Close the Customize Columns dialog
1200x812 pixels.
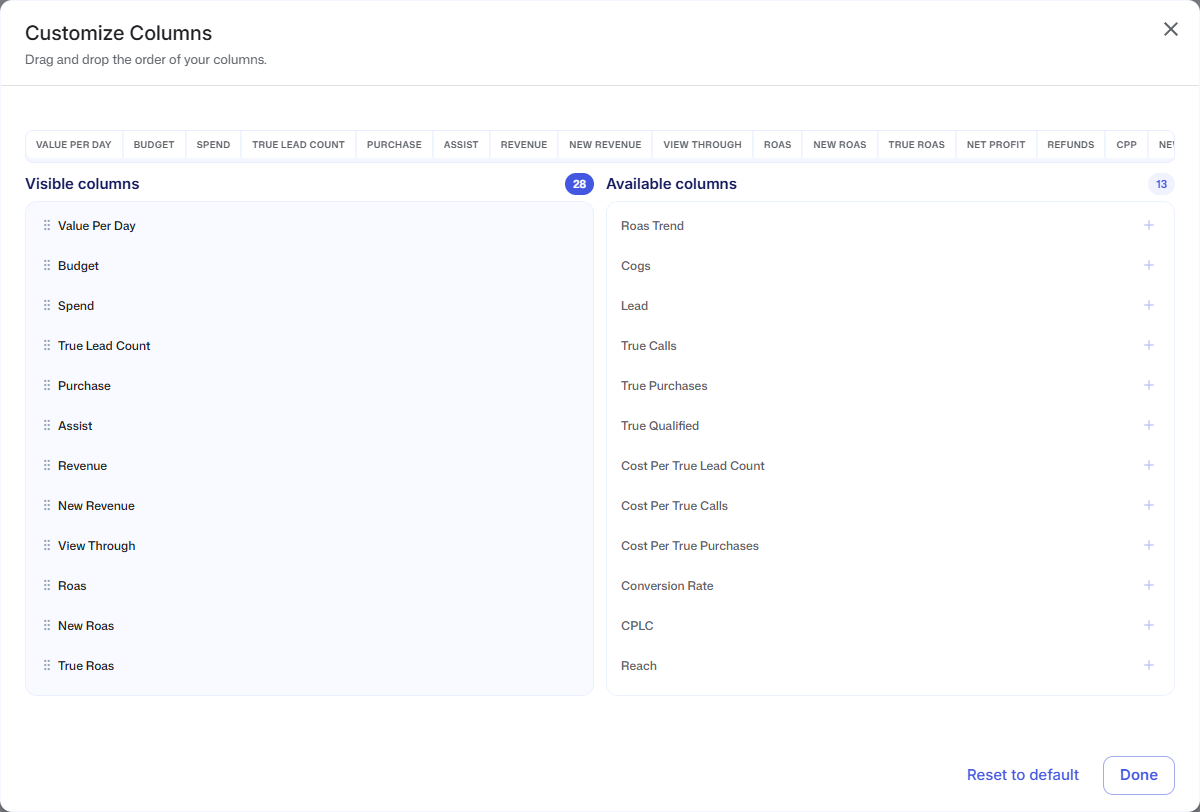coord(1171,29)
